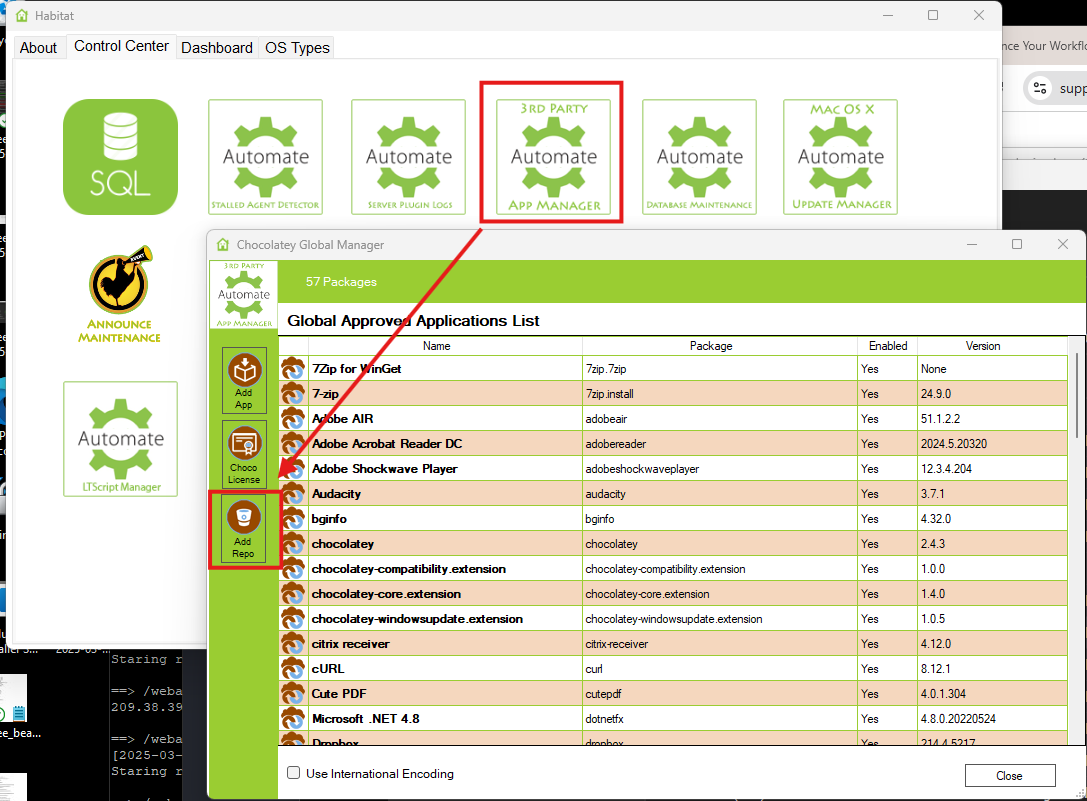Viewport: 1087px width, 801px height.
Task: Open the LTScript Manager
Action: click(x=120, y=440)
